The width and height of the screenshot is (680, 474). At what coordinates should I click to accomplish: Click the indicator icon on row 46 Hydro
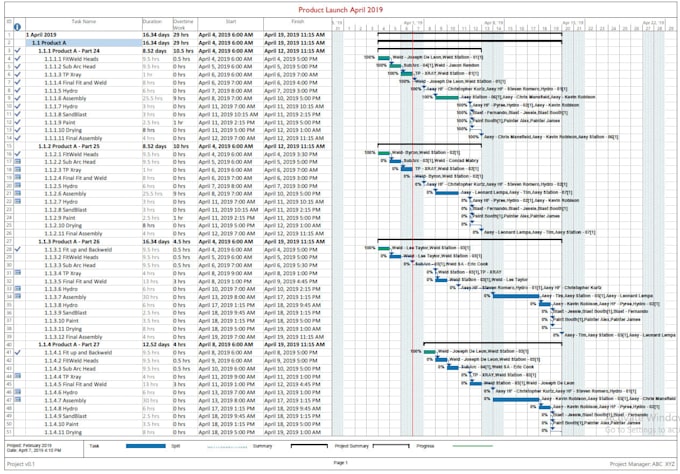[x=19, y=393]
